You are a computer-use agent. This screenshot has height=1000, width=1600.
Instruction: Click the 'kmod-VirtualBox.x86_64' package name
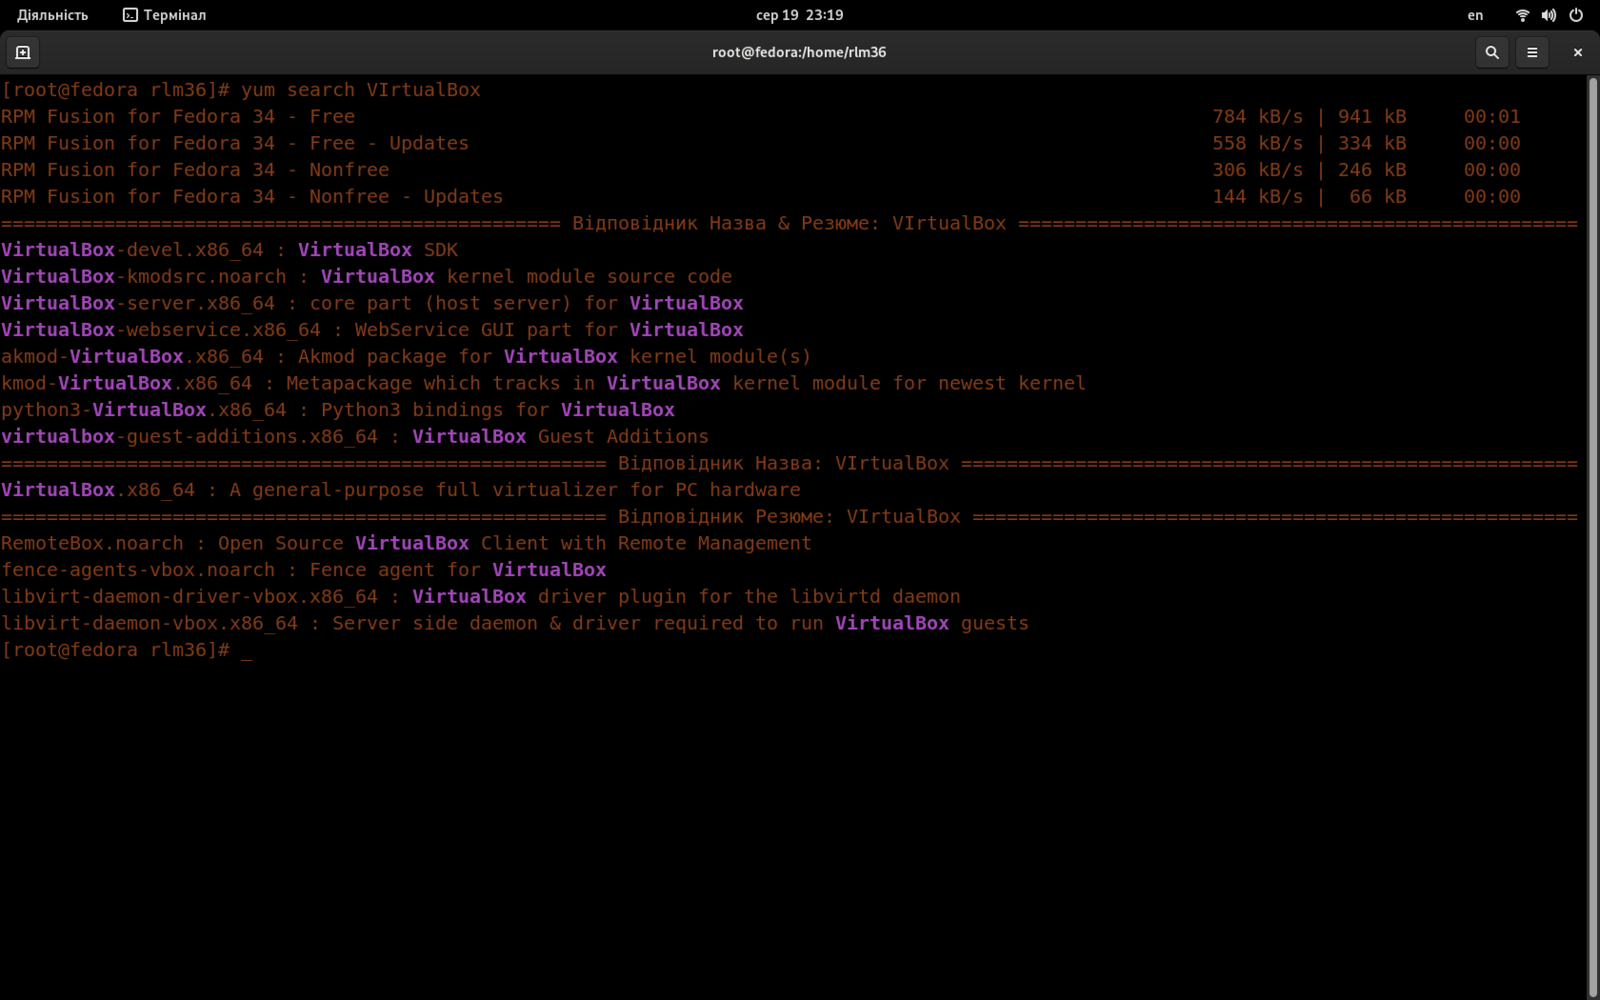click(x=127, y=383)
